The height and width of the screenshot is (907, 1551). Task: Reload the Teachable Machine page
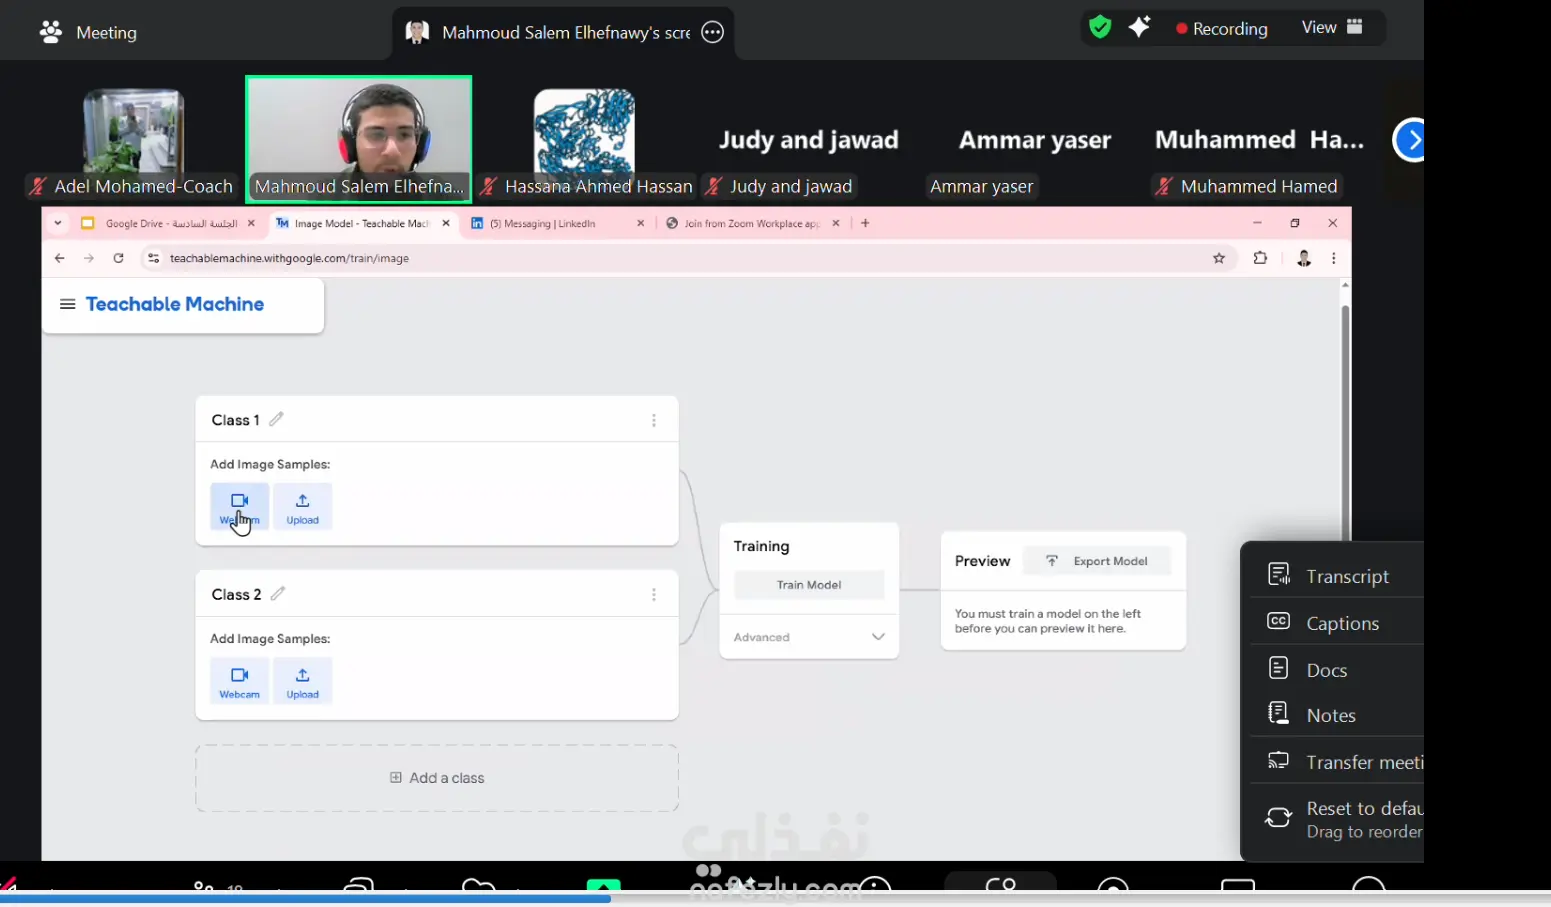point(118,258)
